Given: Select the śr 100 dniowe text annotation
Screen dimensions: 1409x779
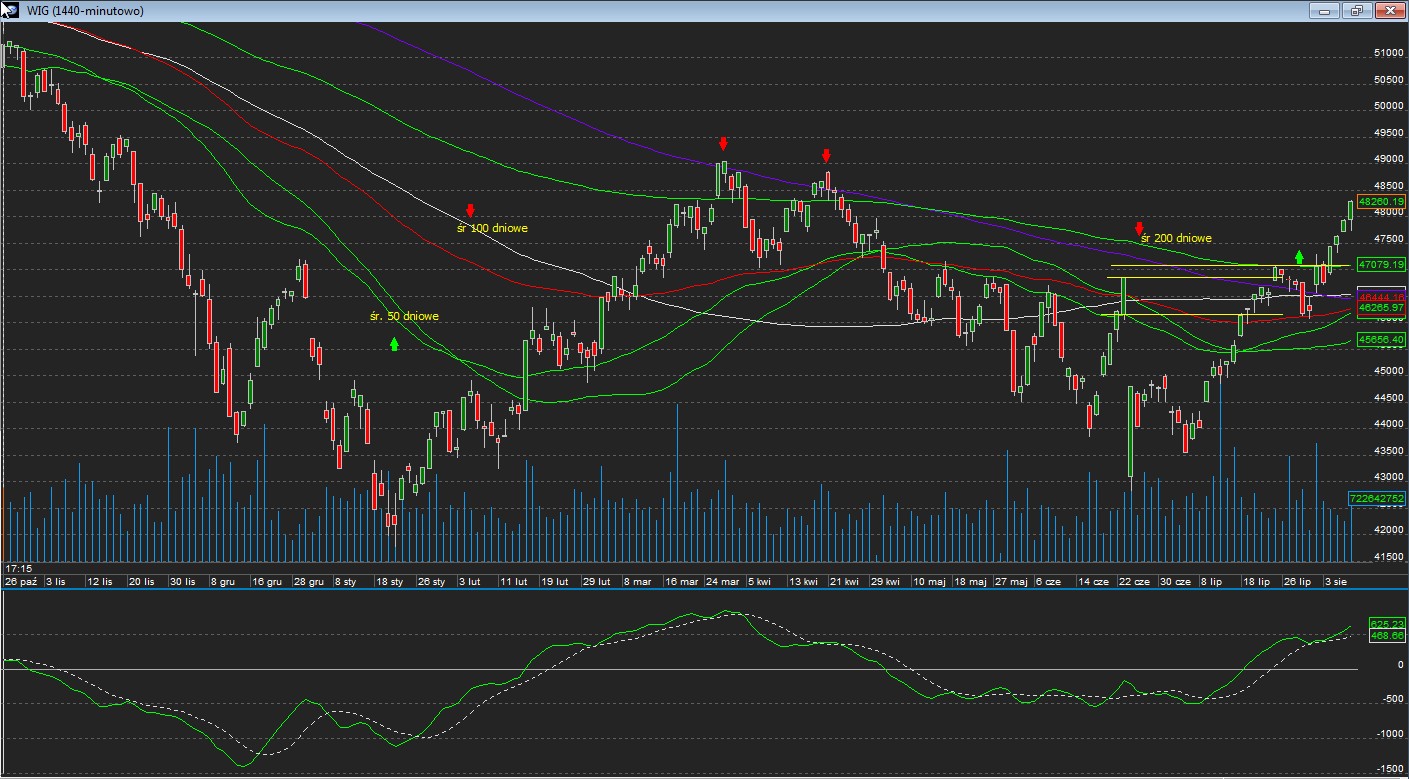Looking at the screenshot, I should click(x=492, y=228).
